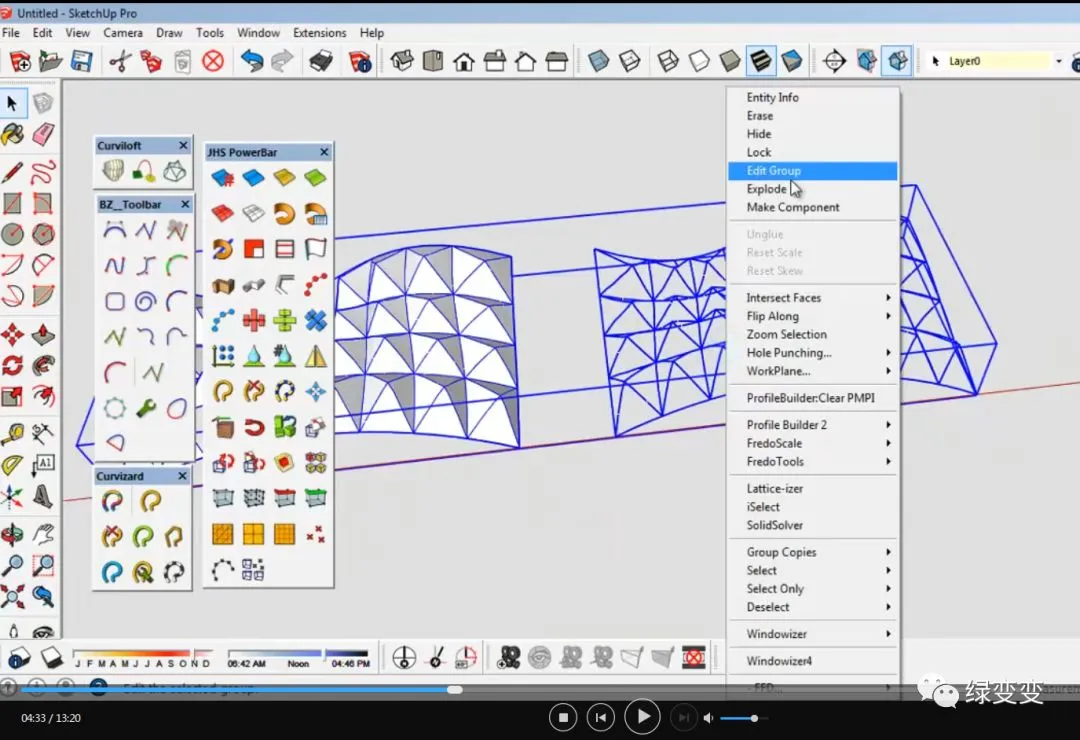The height and width of the screenshot is (740, 1080).
Task: Select the Protractor tool
Action: coord(12,465)
